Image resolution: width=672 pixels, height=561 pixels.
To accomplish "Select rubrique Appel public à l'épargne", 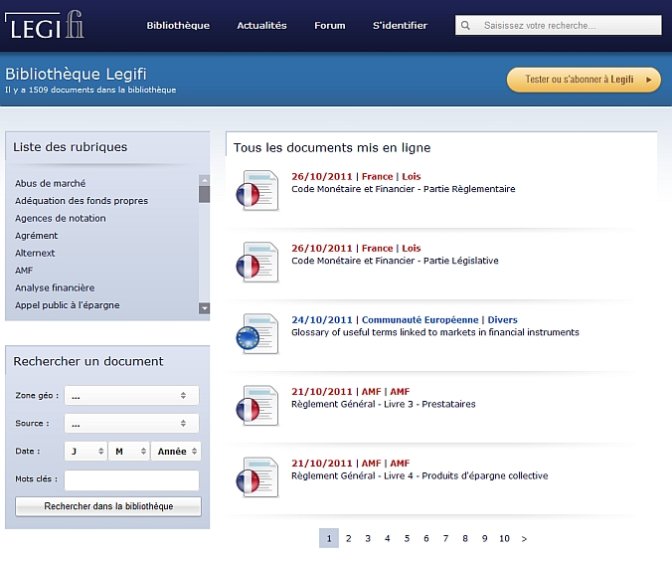I will (x=67, y=305).
